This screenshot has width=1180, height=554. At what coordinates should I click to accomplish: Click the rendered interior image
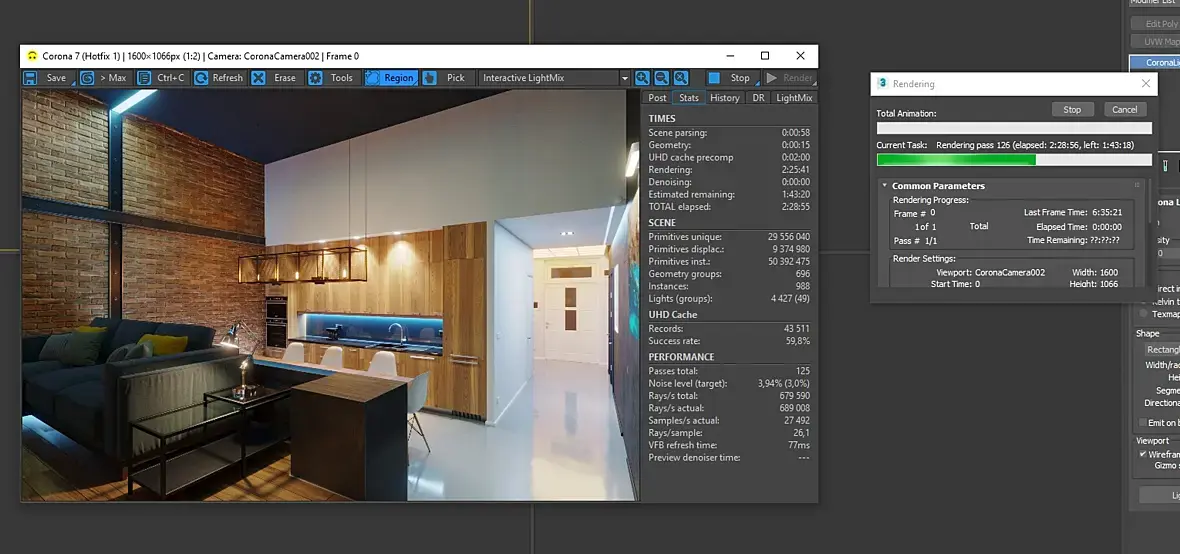pyautogui.click(x=330, y=295)
